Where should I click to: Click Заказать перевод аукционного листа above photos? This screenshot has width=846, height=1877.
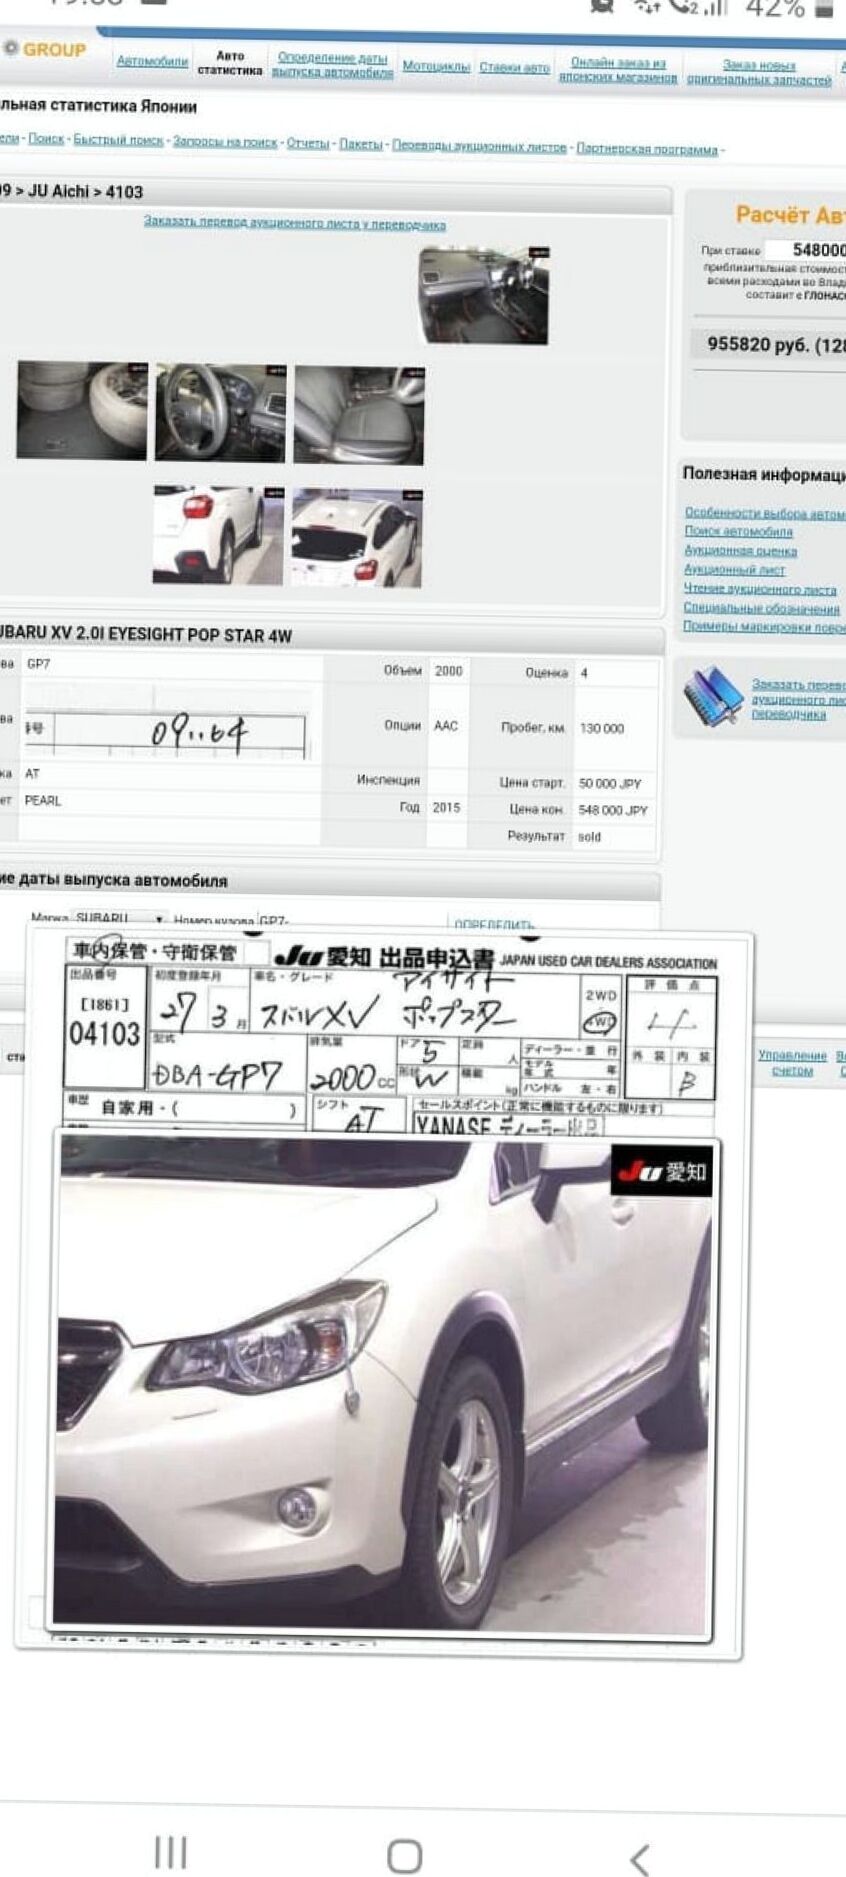tap(295, 223)
